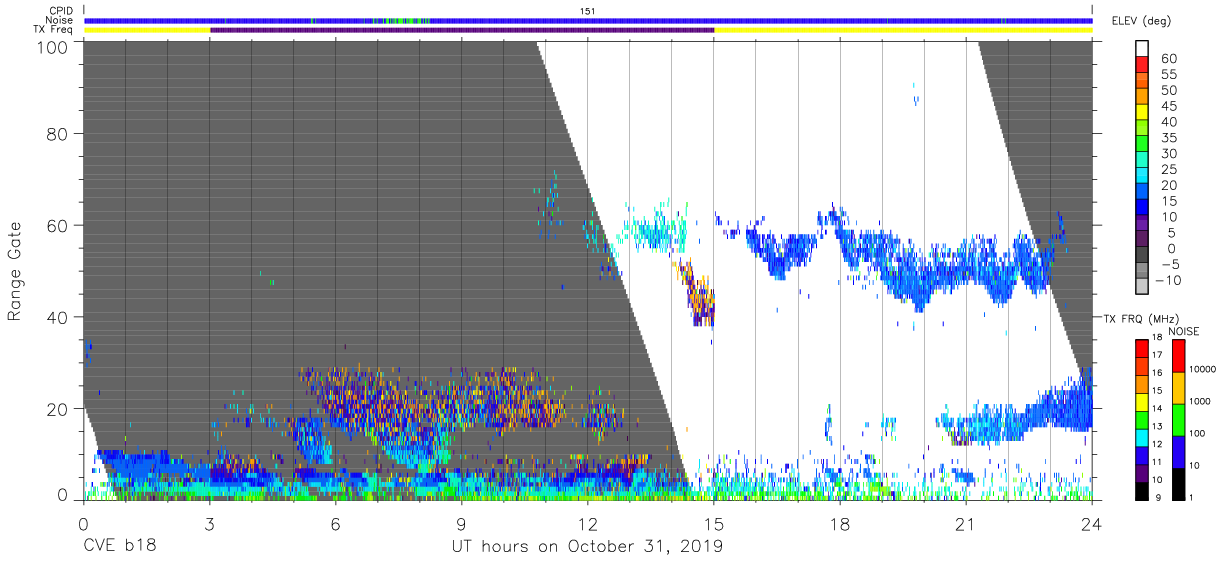Screen dimensions: 1228x567
Task: Pick the white top swatch on the ELEV colorbar
Action: pyautogui.click(x=1144, y=49)
